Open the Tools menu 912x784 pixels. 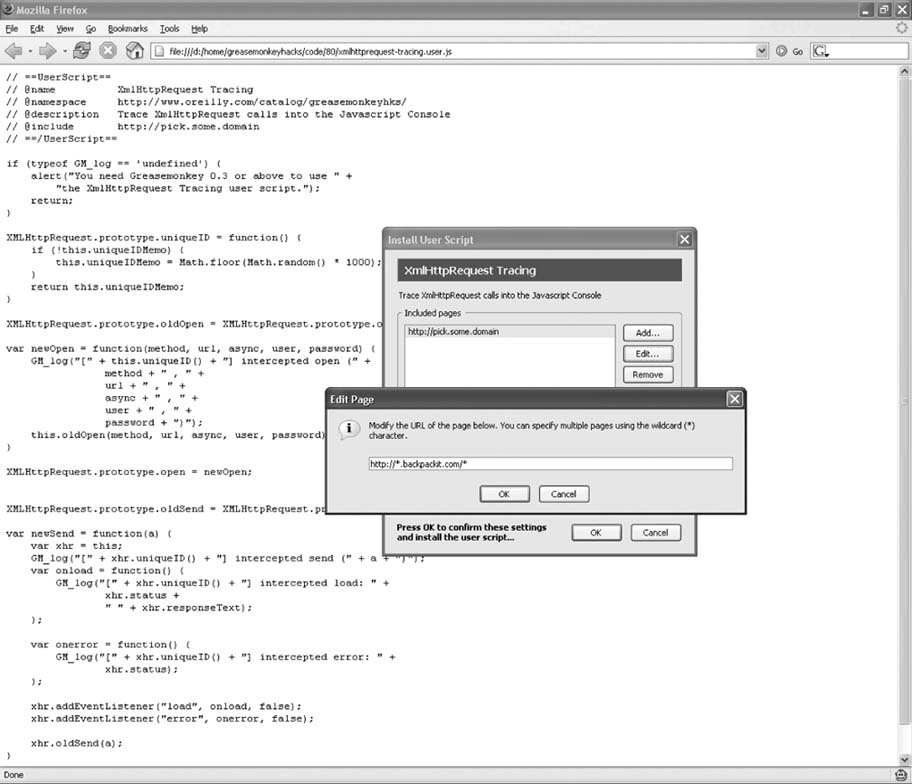click(170, 29)
